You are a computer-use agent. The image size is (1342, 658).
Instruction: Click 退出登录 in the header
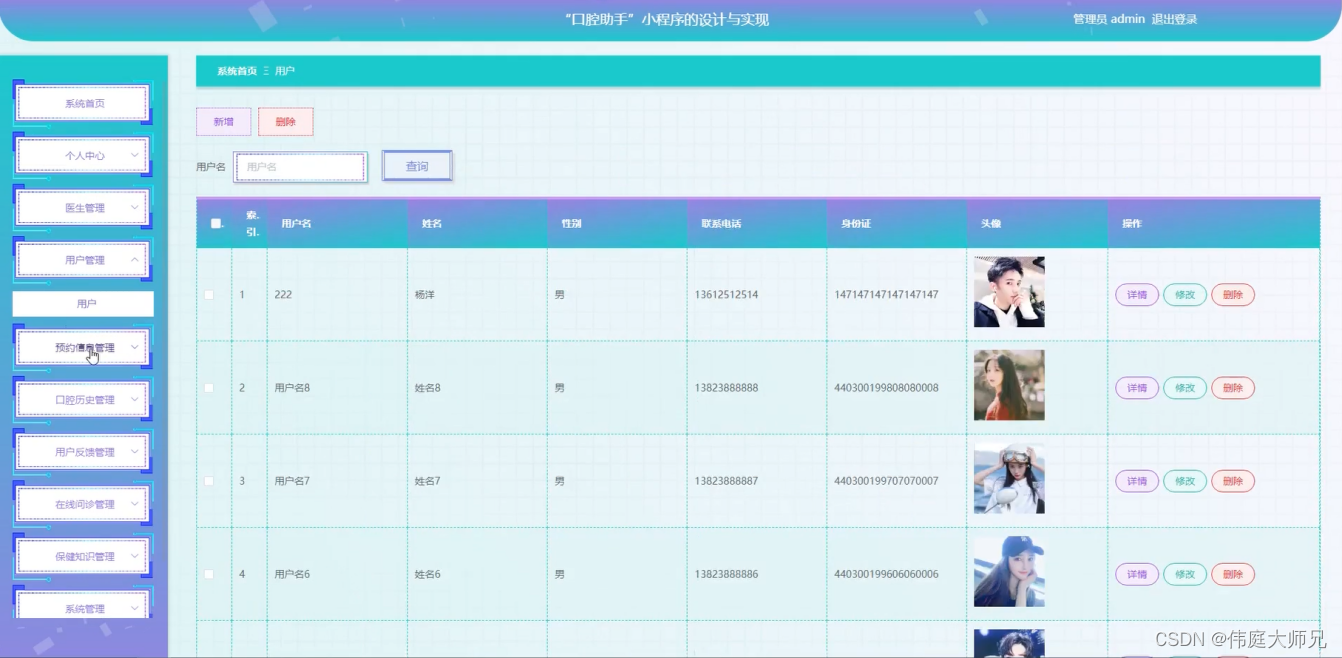[x=1174, y=19]
